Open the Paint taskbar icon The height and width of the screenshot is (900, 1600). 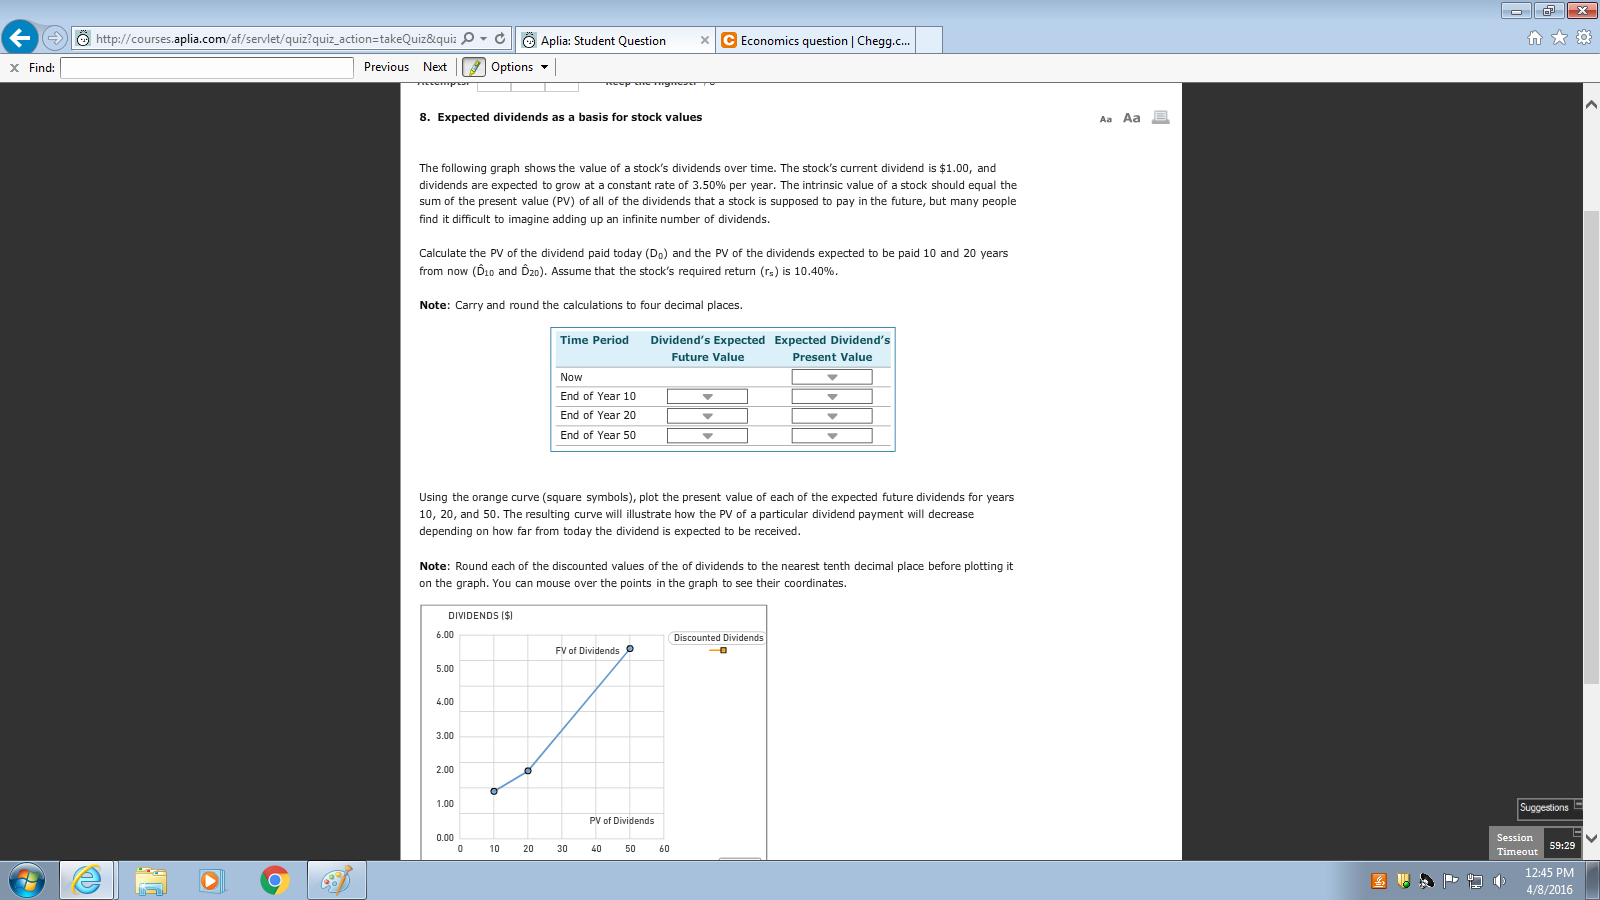click(336, 880)
